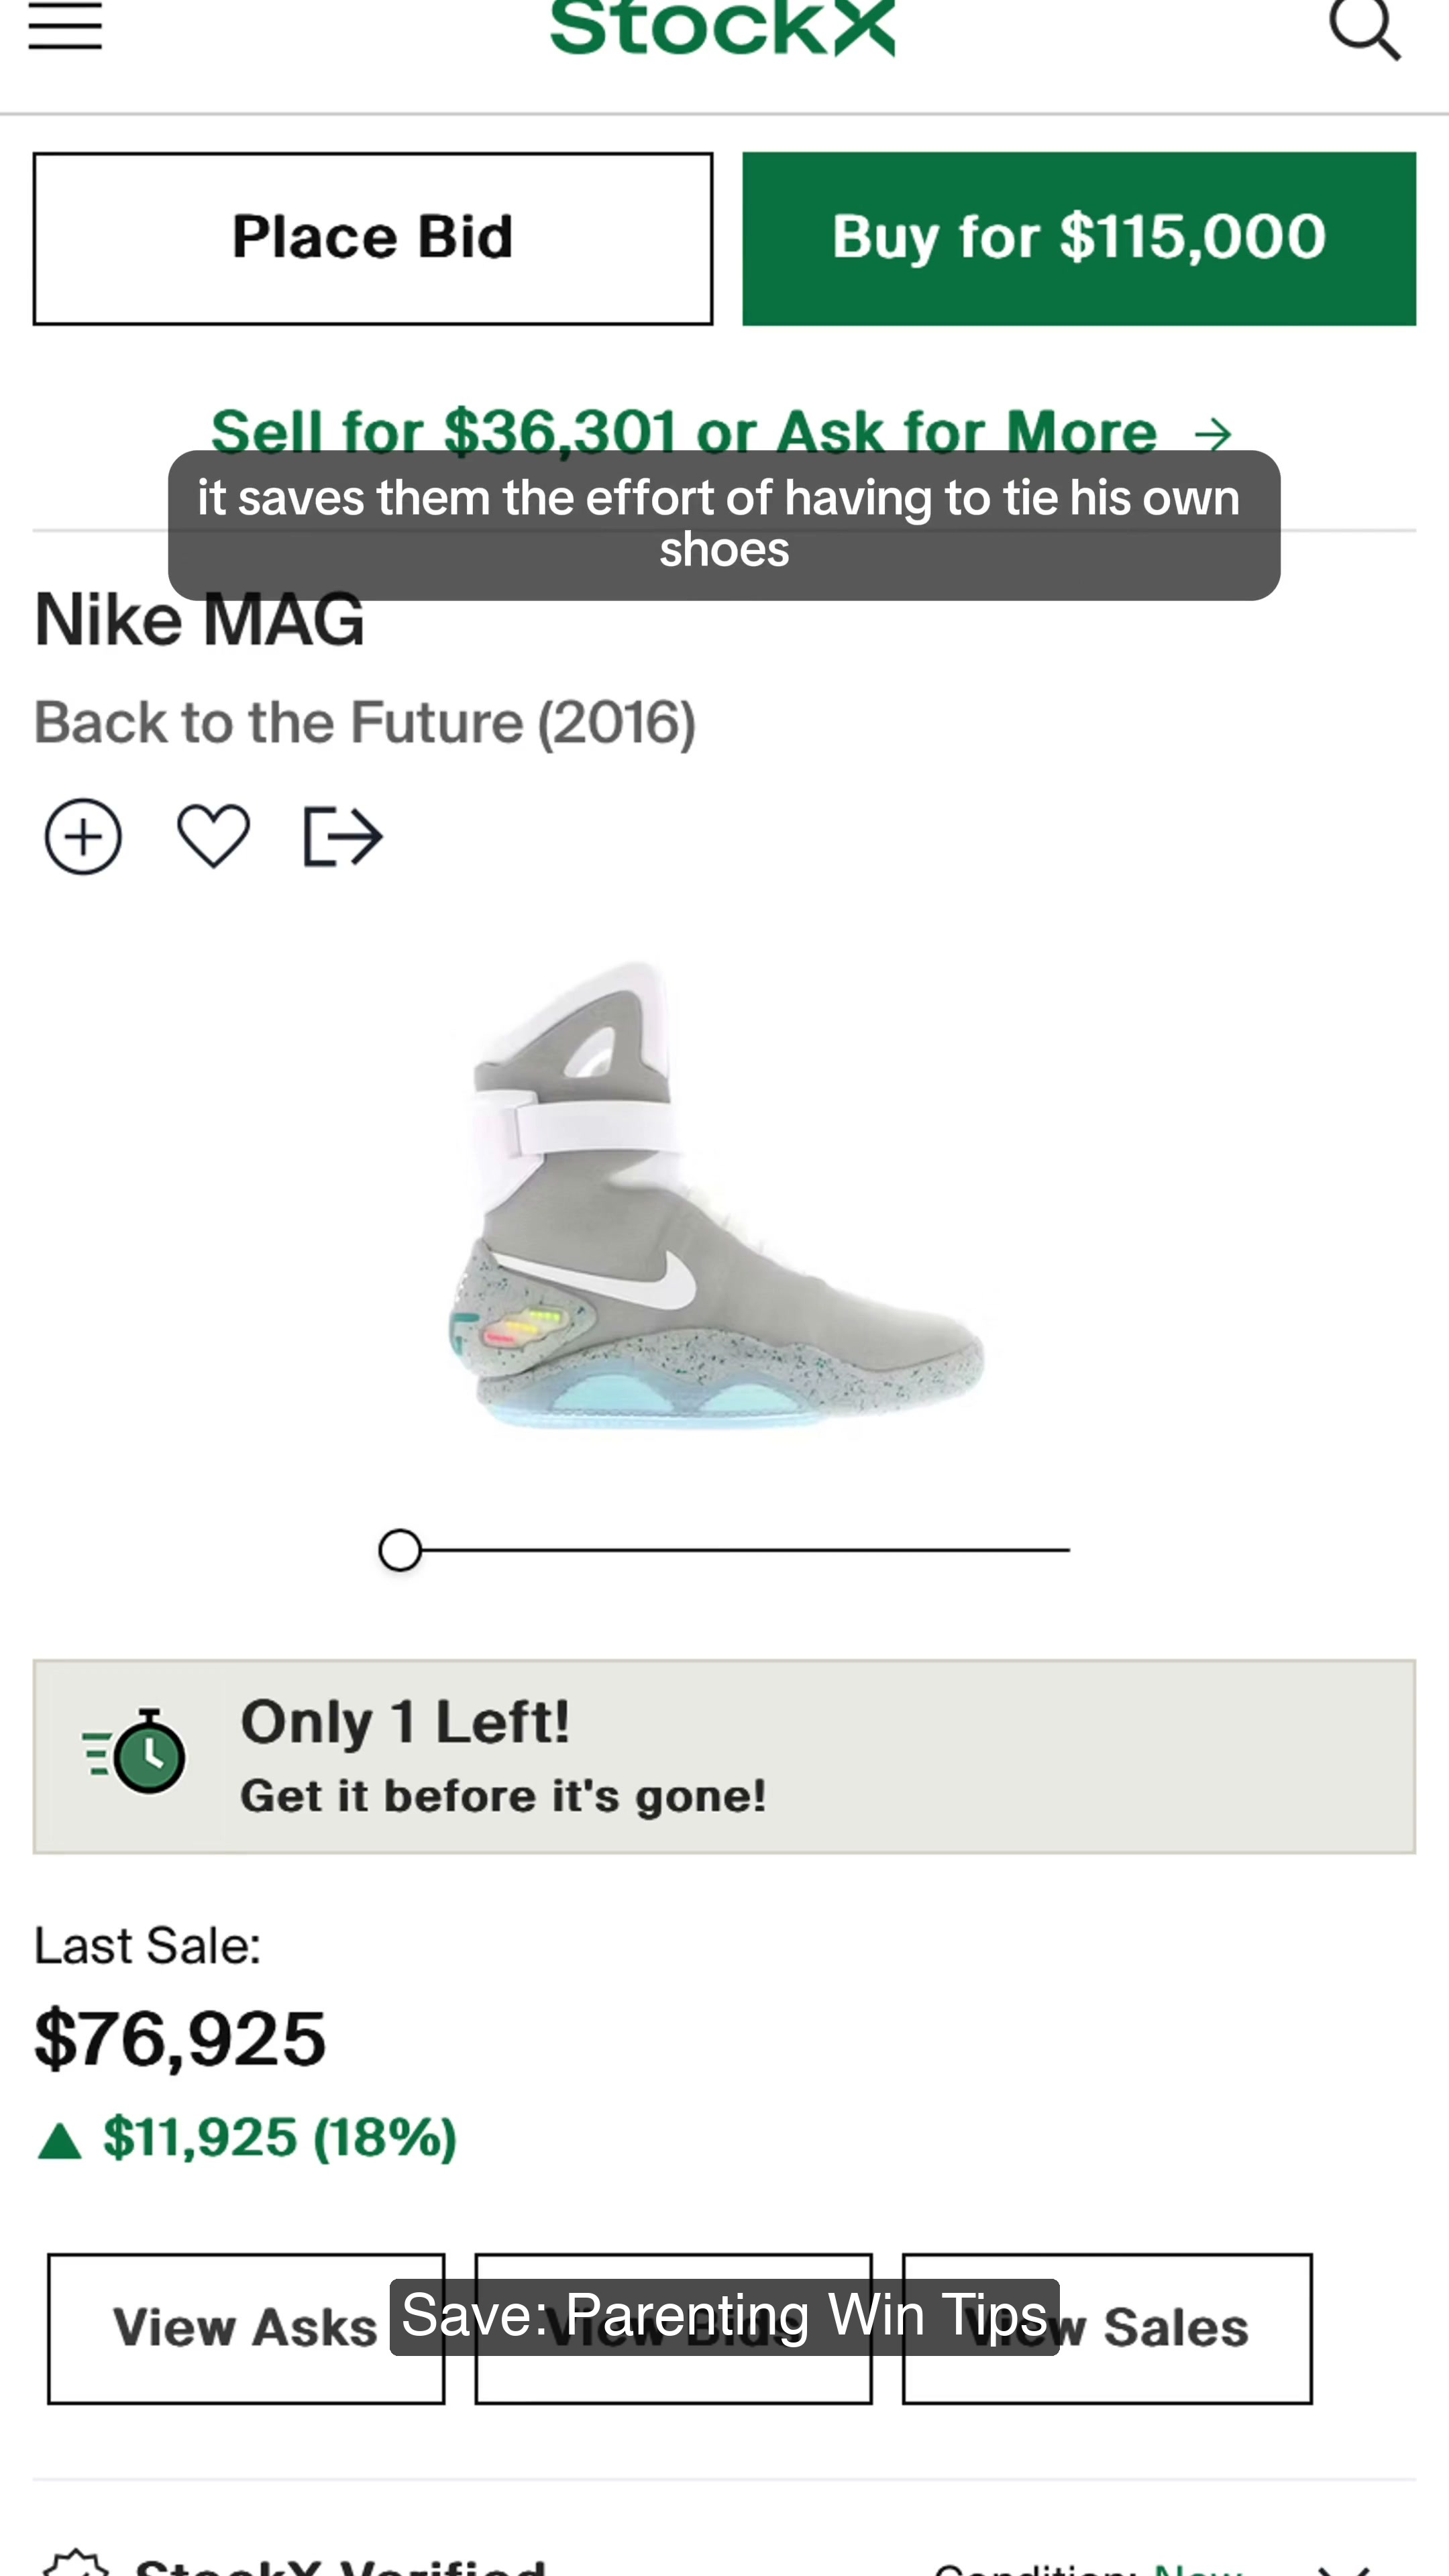This screenshot has height=2576, width=1449.
Task: Add Nike MAG to portfolio (plus icon)
Action: point(83,837)
